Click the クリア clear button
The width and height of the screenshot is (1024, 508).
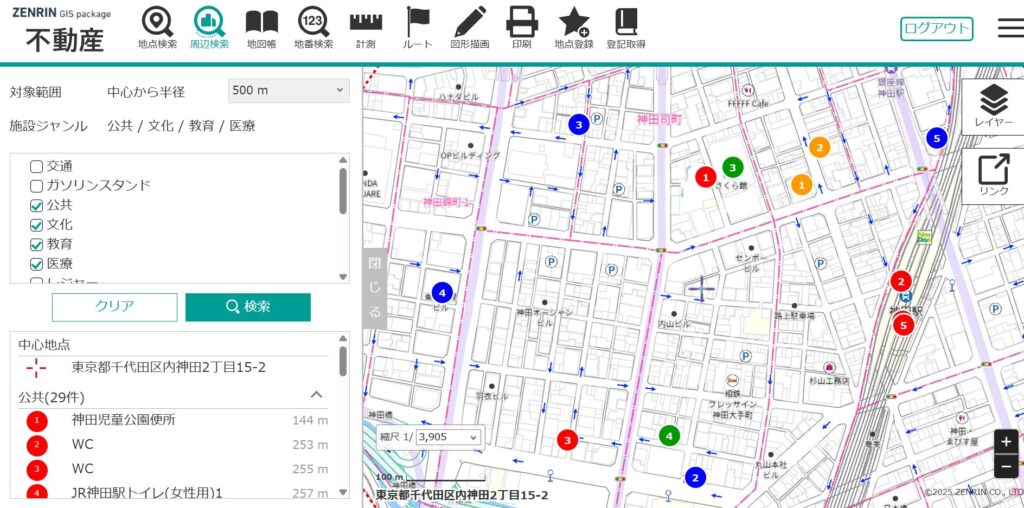[x=114, y=307]
